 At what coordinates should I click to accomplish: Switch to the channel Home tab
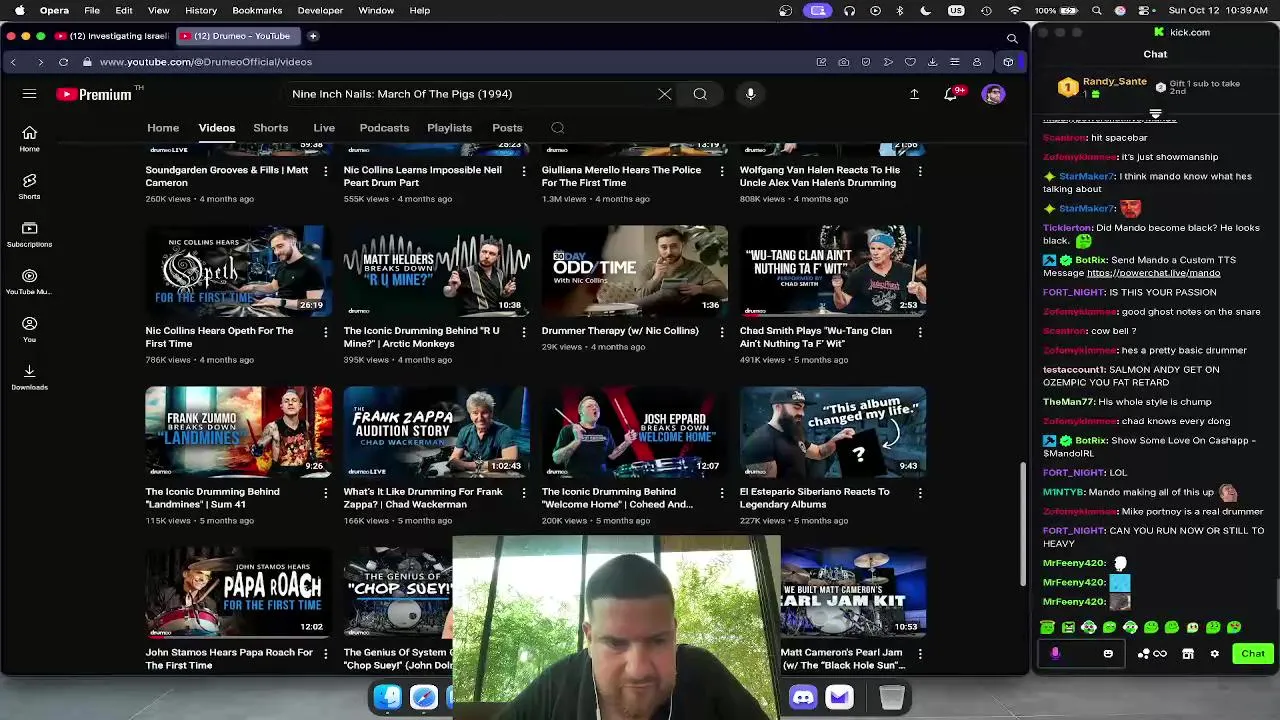tap(163, 128)
